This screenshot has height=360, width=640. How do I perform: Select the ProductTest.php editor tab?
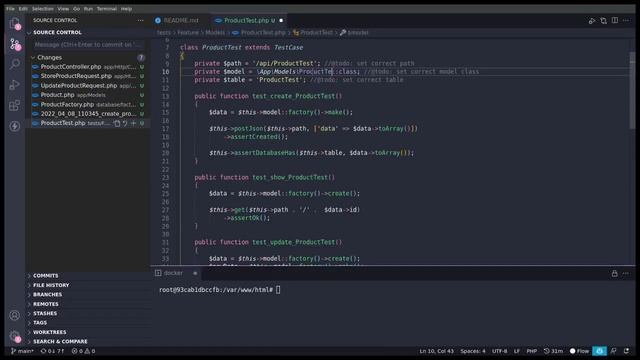(250, 20)
